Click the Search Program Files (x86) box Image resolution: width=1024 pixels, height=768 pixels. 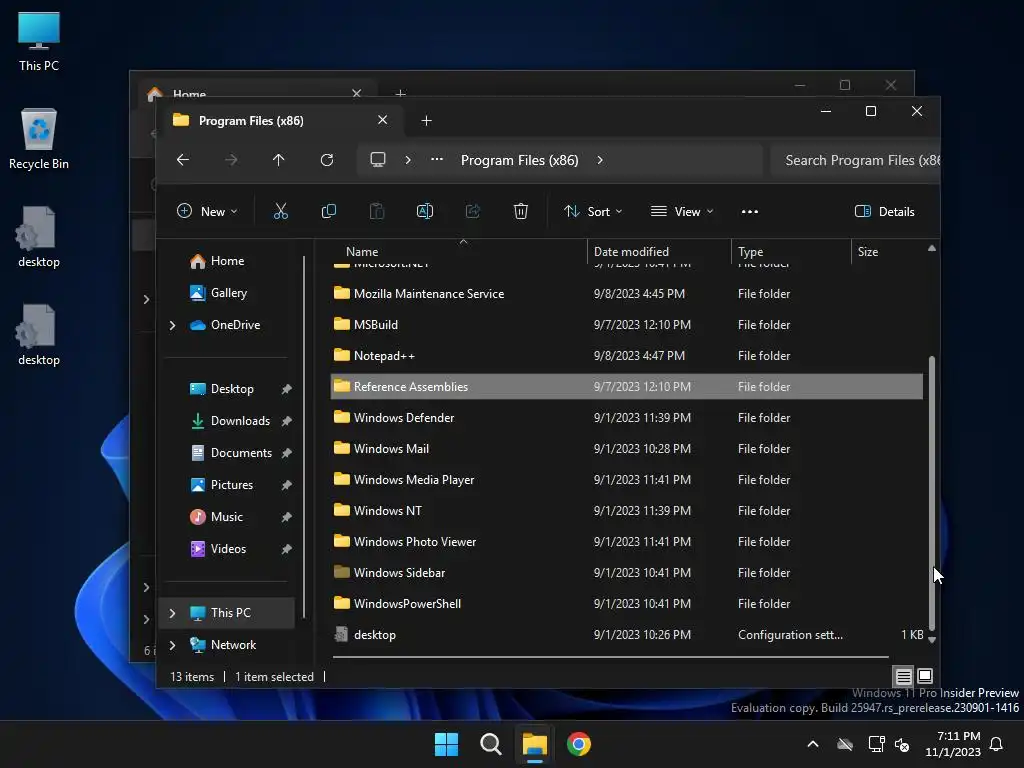tap(856, 161)
